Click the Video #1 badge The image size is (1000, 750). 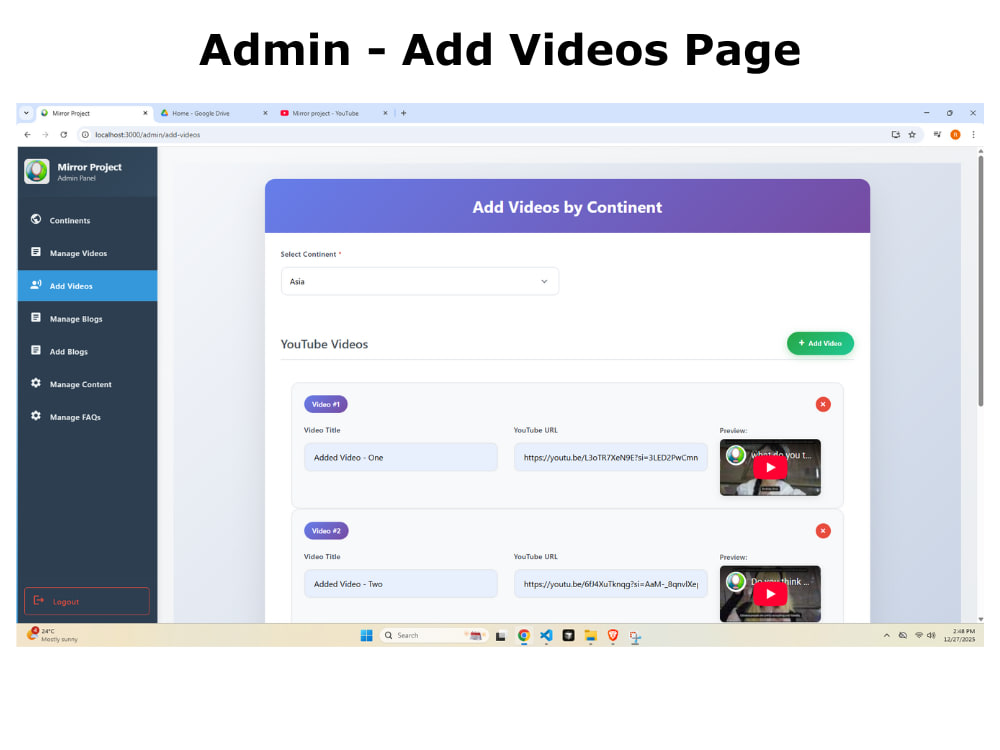(326, 404)
